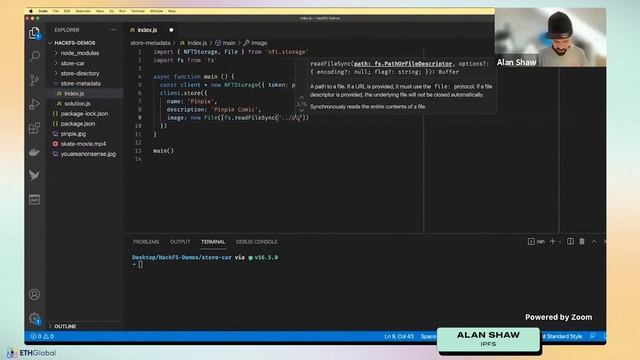Create a new terminal with plus icon

(553, 242)
